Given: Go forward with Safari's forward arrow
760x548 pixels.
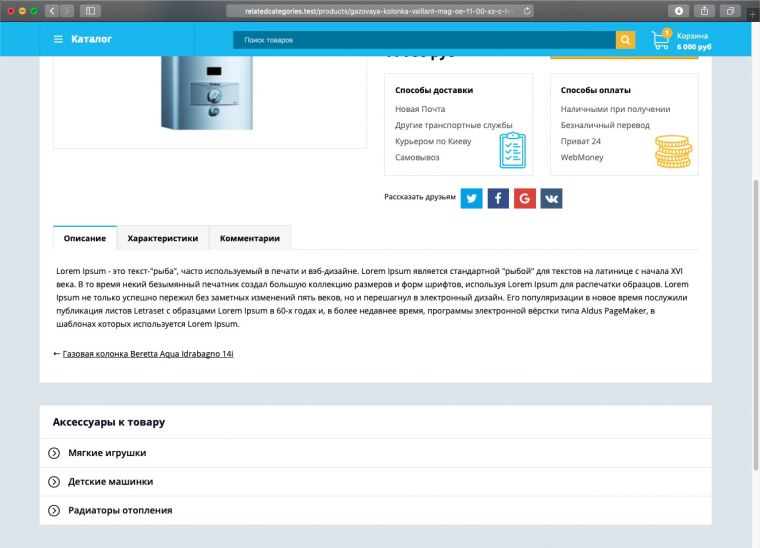Looking at the screenshot, I should [67, 11].
